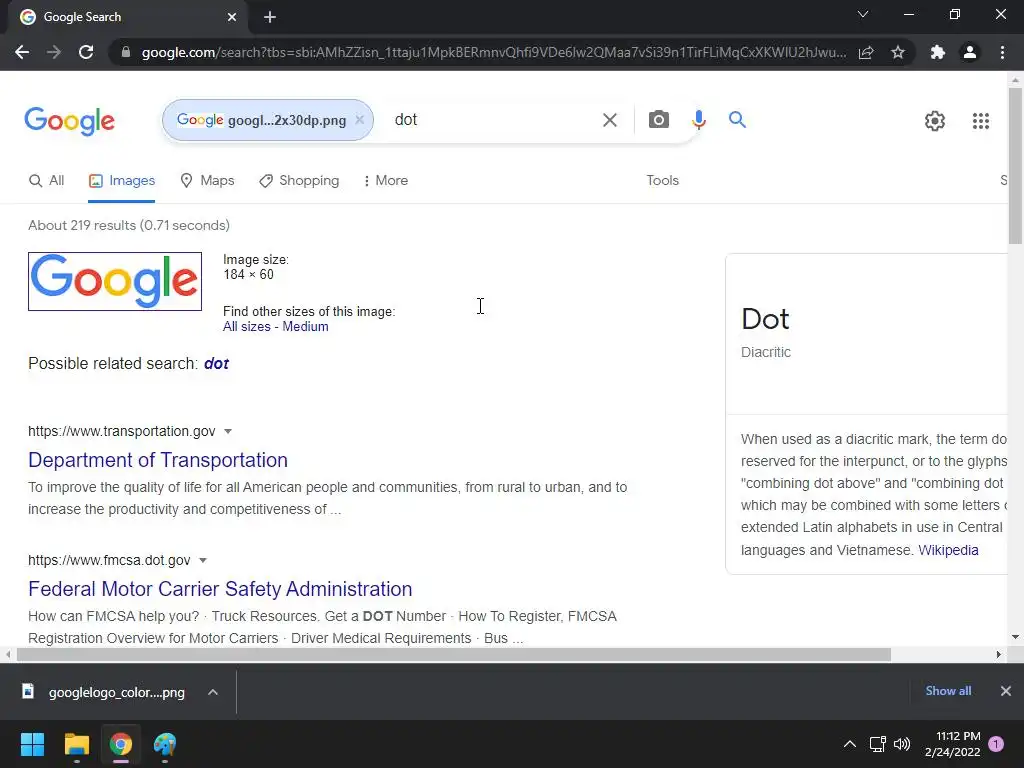Click the scroll down arrow of the page
Image resolution: width=1024 pixels, height=768 pixels.
point(1015,637)
